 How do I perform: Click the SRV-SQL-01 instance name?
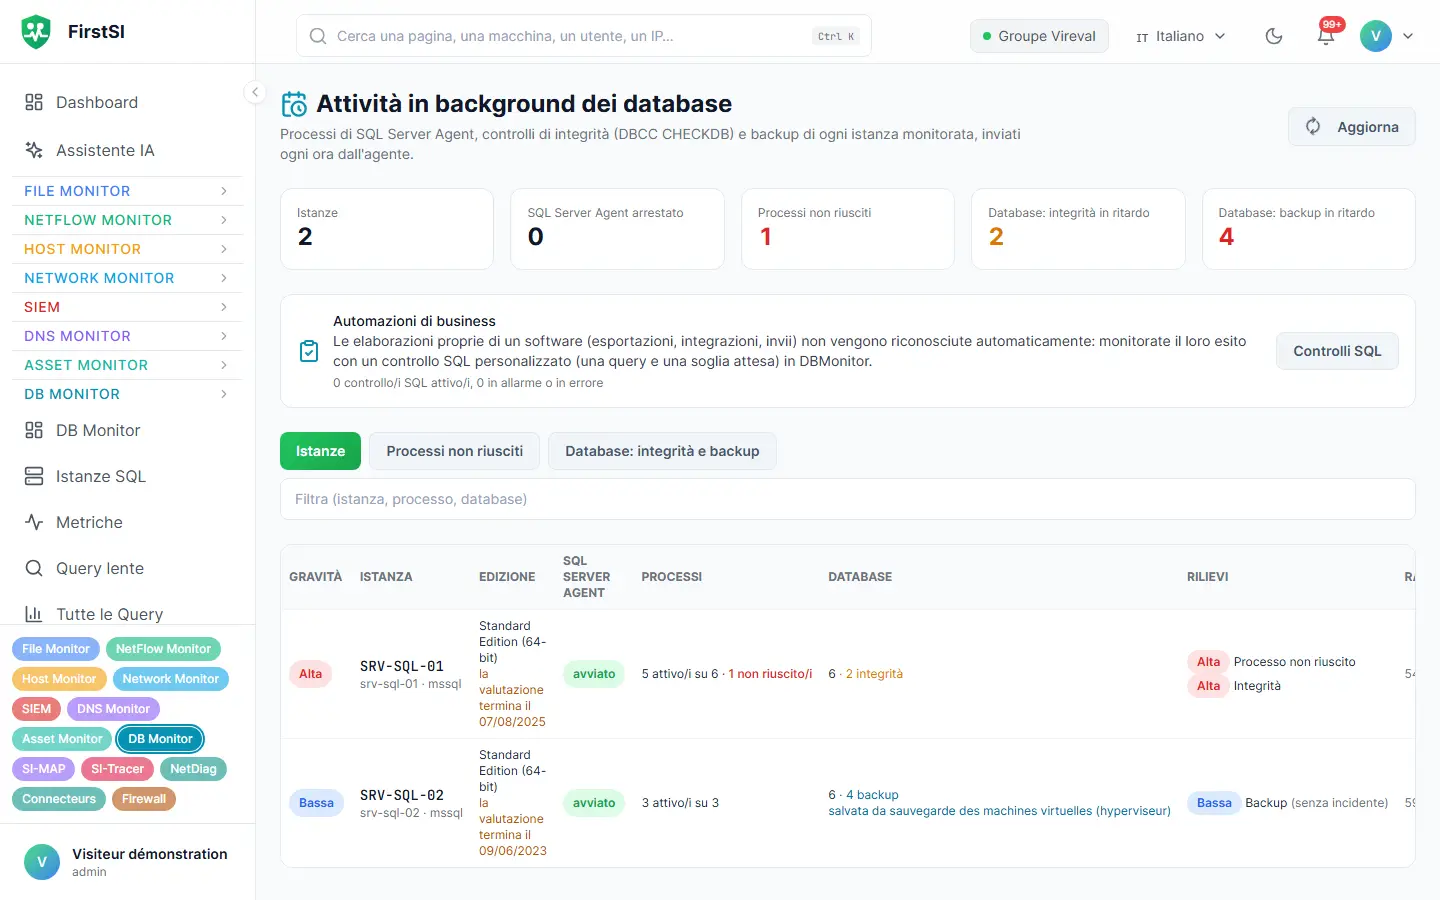402,666
